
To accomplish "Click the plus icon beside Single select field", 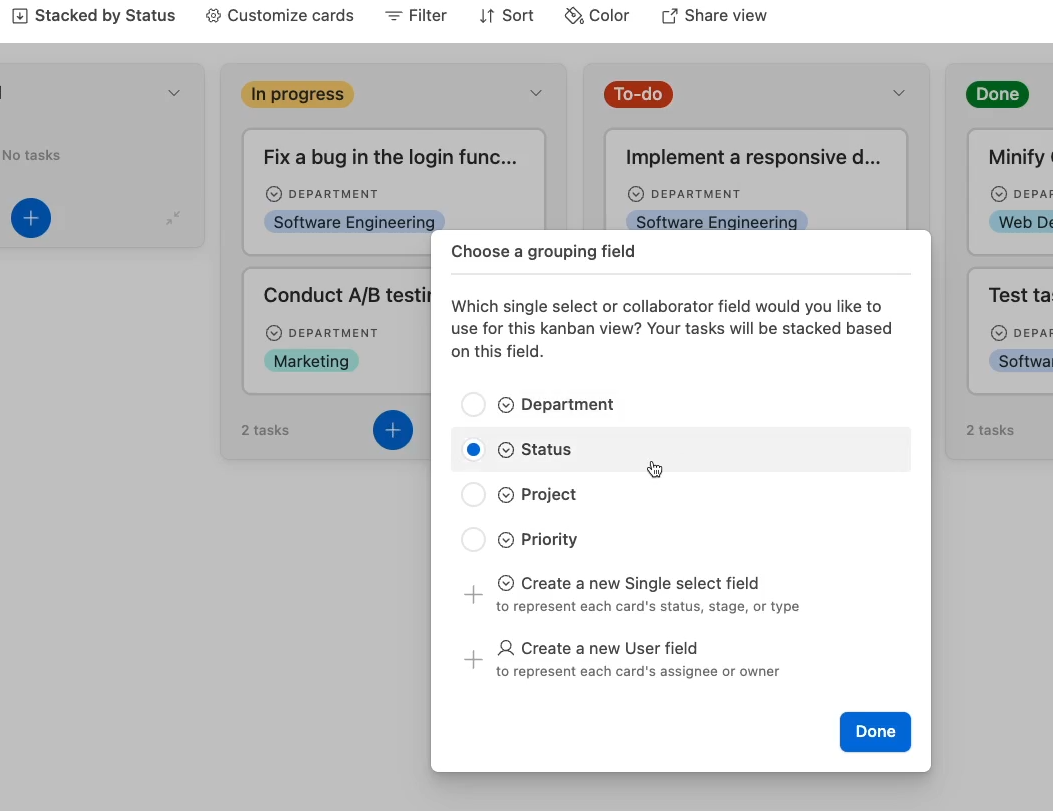I will [473, 594].
